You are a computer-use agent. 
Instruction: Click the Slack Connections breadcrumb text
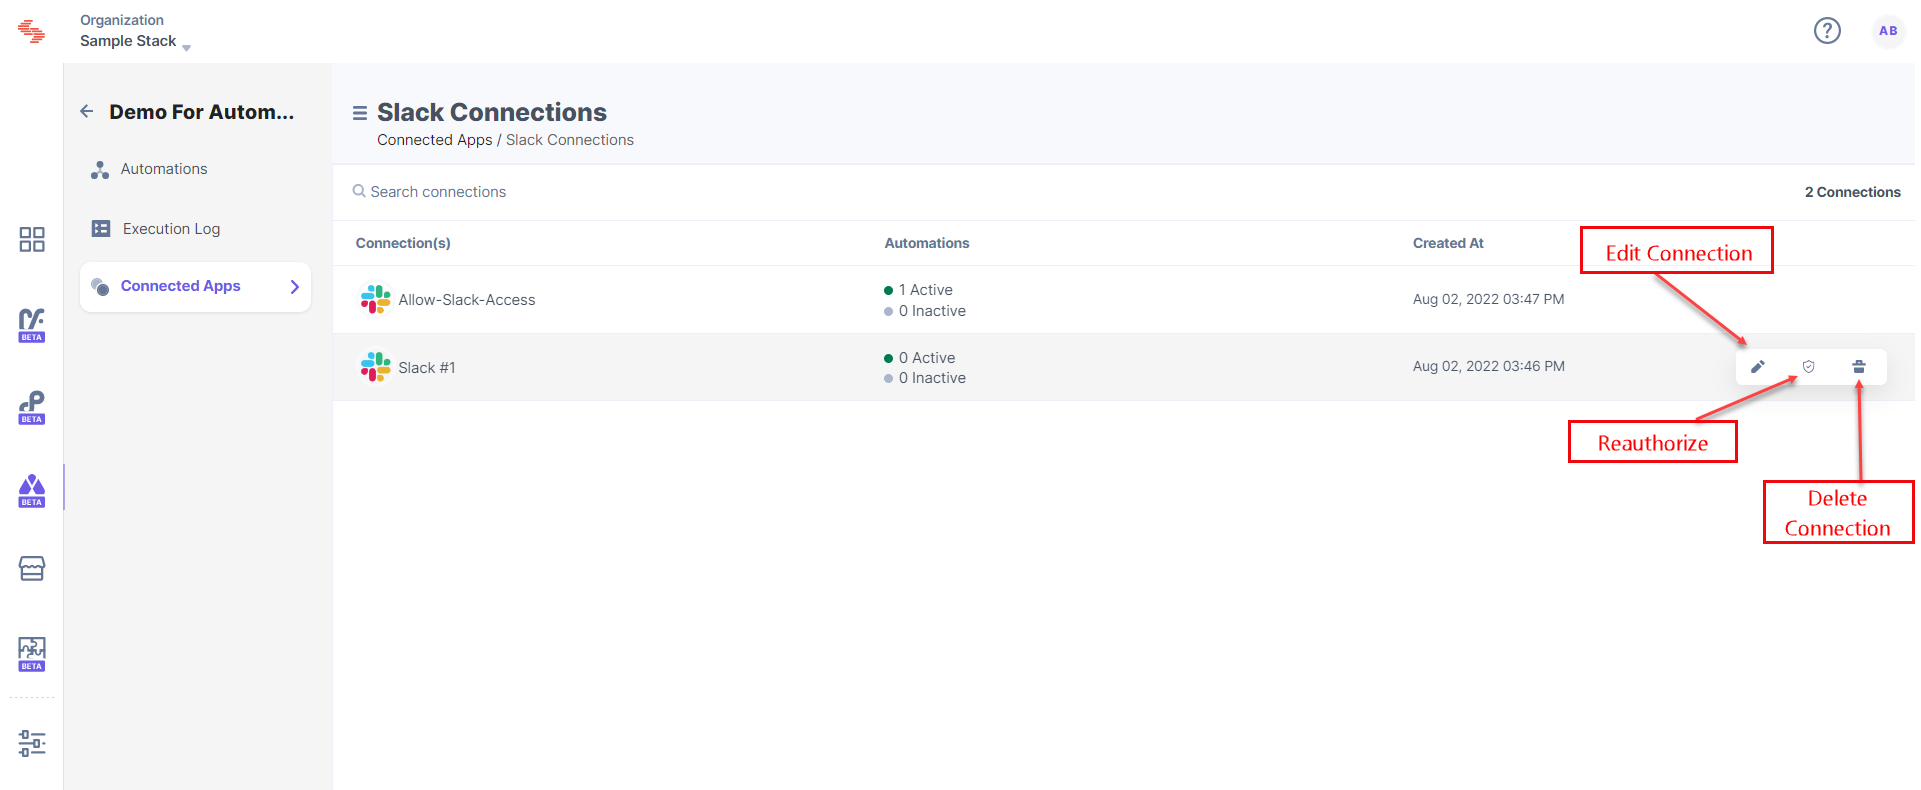pos(570,140)
